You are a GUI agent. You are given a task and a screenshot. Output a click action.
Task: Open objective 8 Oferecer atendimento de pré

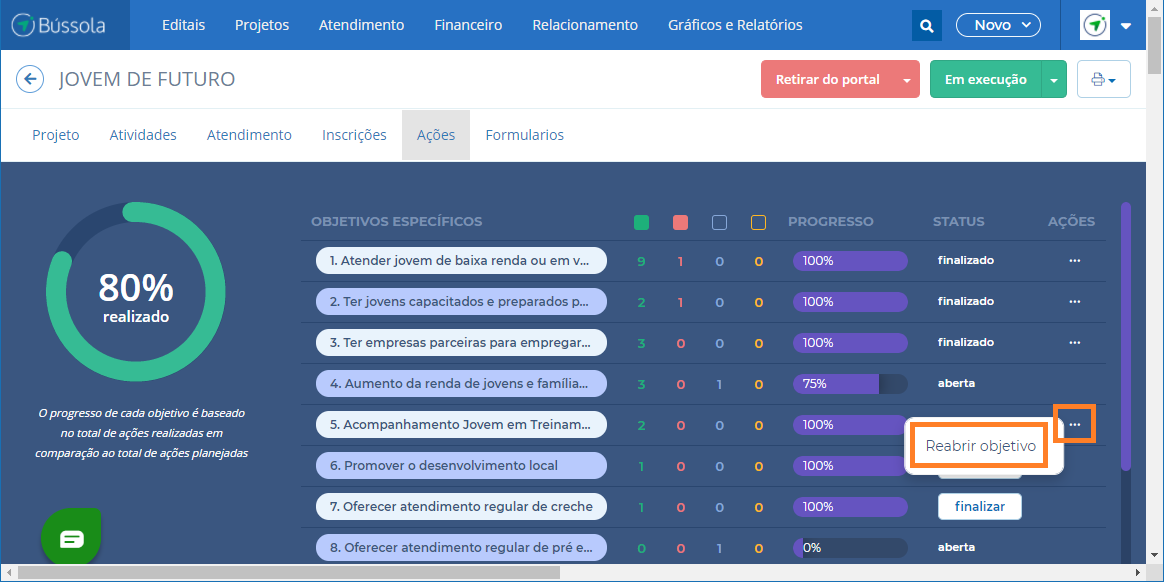(x=461, y=548)
